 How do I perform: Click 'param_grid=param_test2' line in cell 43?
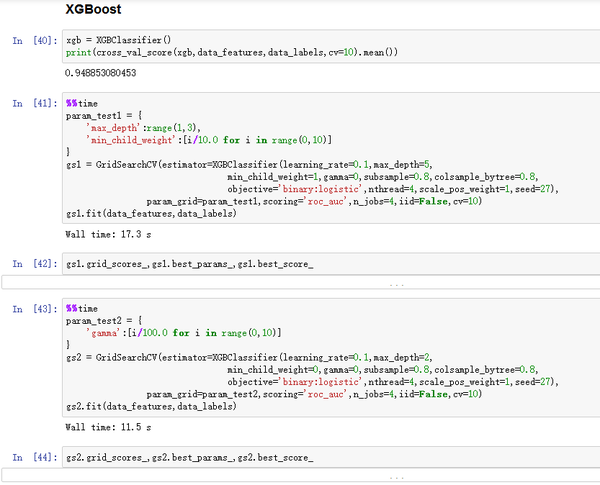[314, 394]
